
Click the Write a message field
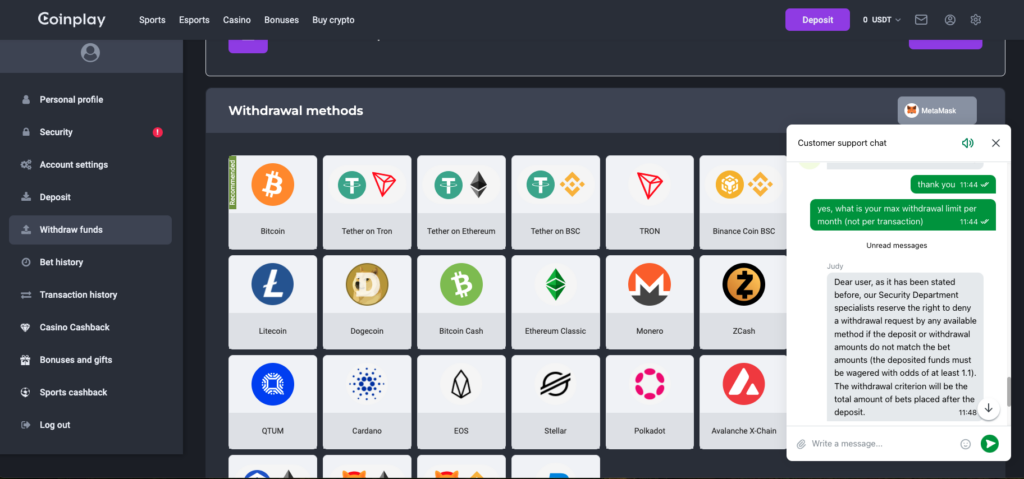point(882,444)
